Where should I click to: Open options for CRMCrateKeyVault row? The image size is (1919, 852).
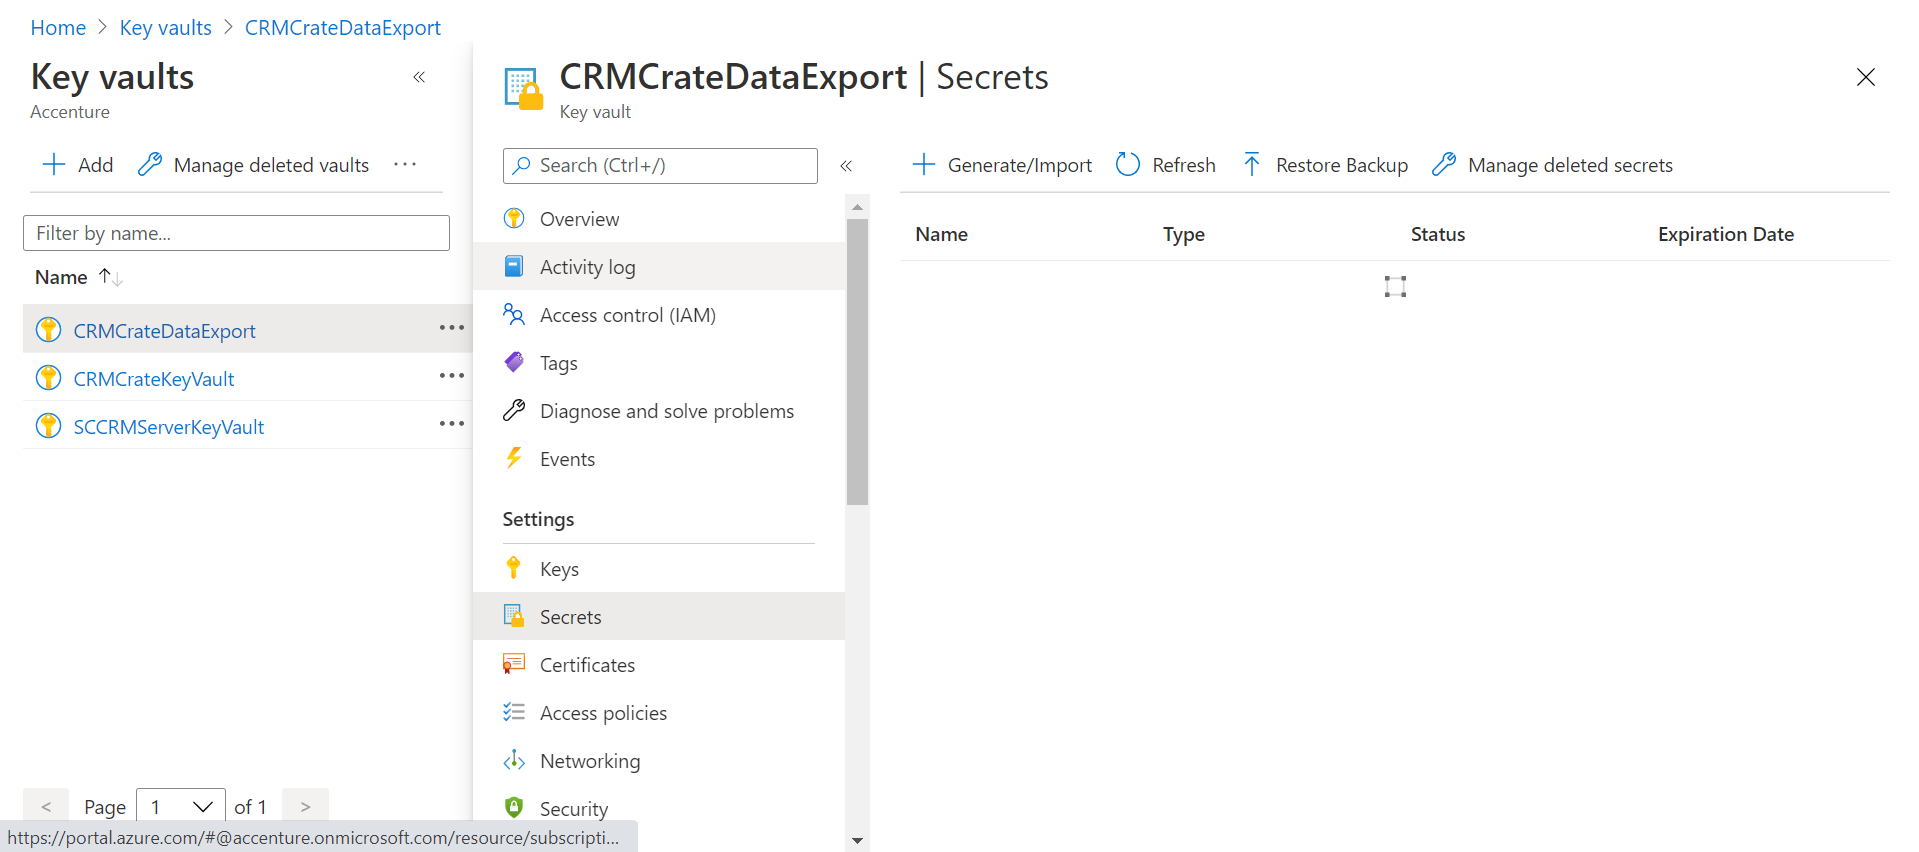(x=452, y=376)
